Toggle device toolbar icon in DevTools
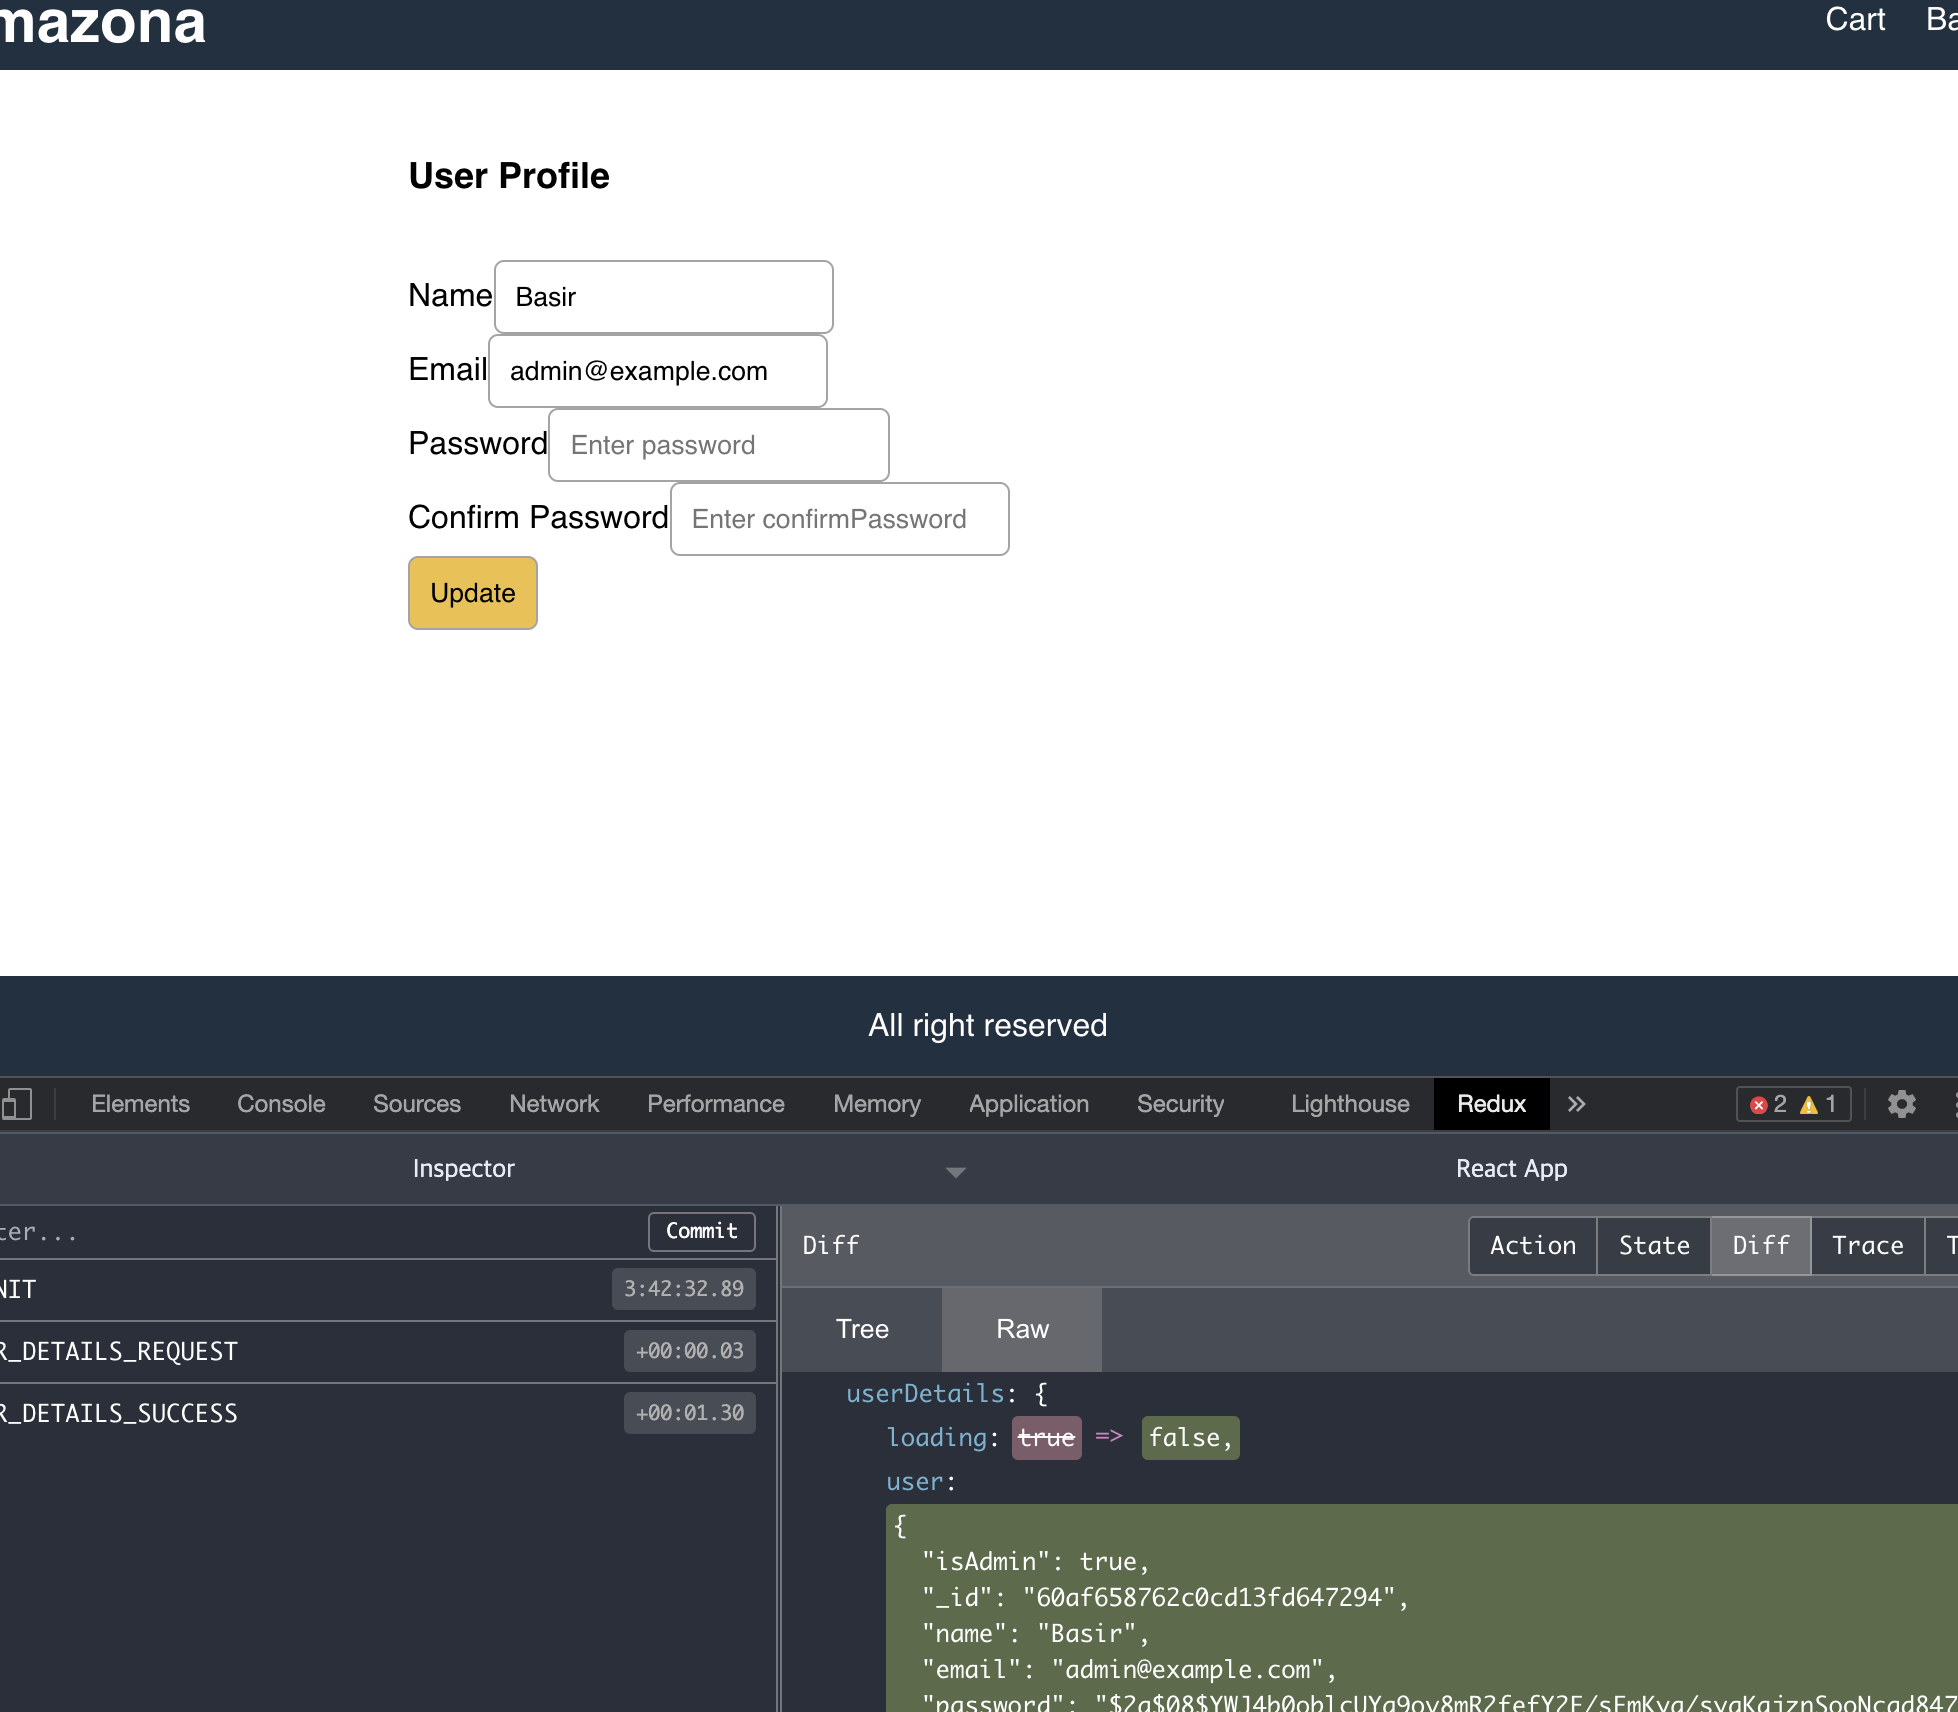This screenshot has height=1712, width=1958. (x=17, y=1104)
